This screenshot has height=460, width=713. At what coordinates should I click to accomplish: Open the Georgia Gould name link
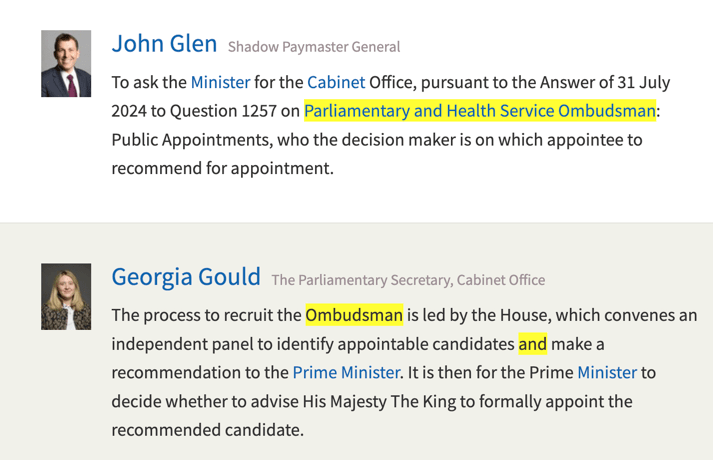point(186,277)
